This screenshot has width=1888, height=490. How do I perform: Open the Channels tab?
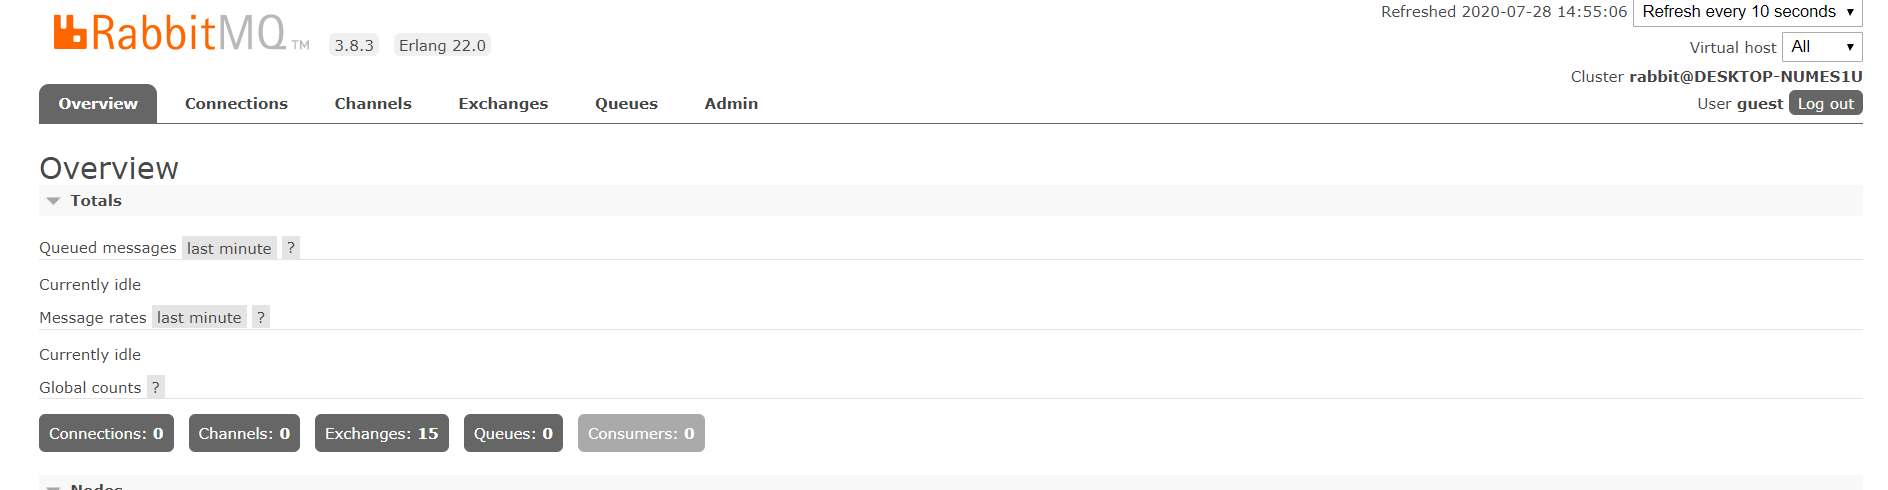click(373, 104)
